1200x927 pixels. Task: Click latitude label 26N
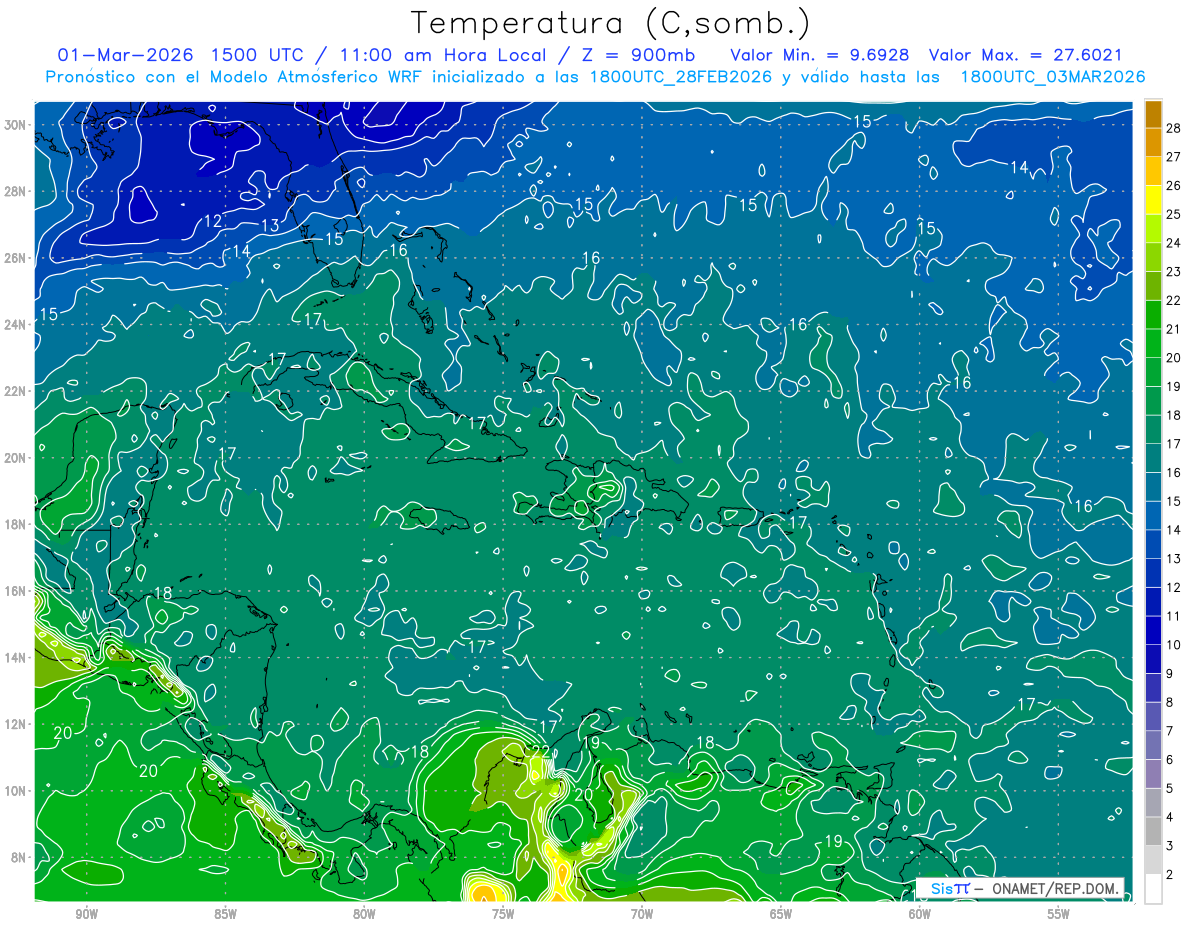click(17, 258)
